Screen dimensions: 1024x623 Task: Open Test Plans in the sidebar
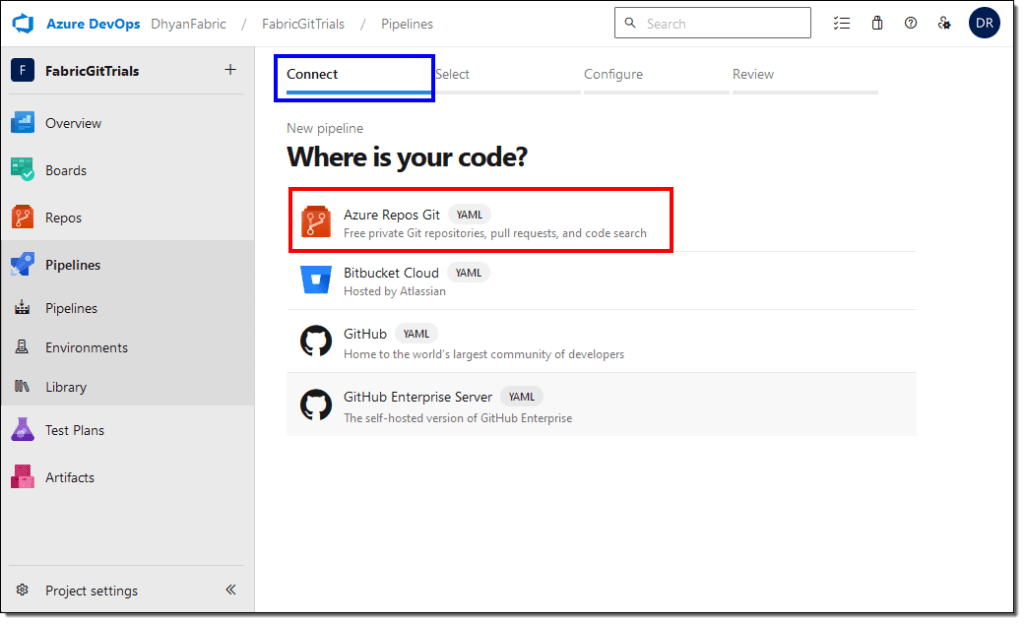coord(74,430)
